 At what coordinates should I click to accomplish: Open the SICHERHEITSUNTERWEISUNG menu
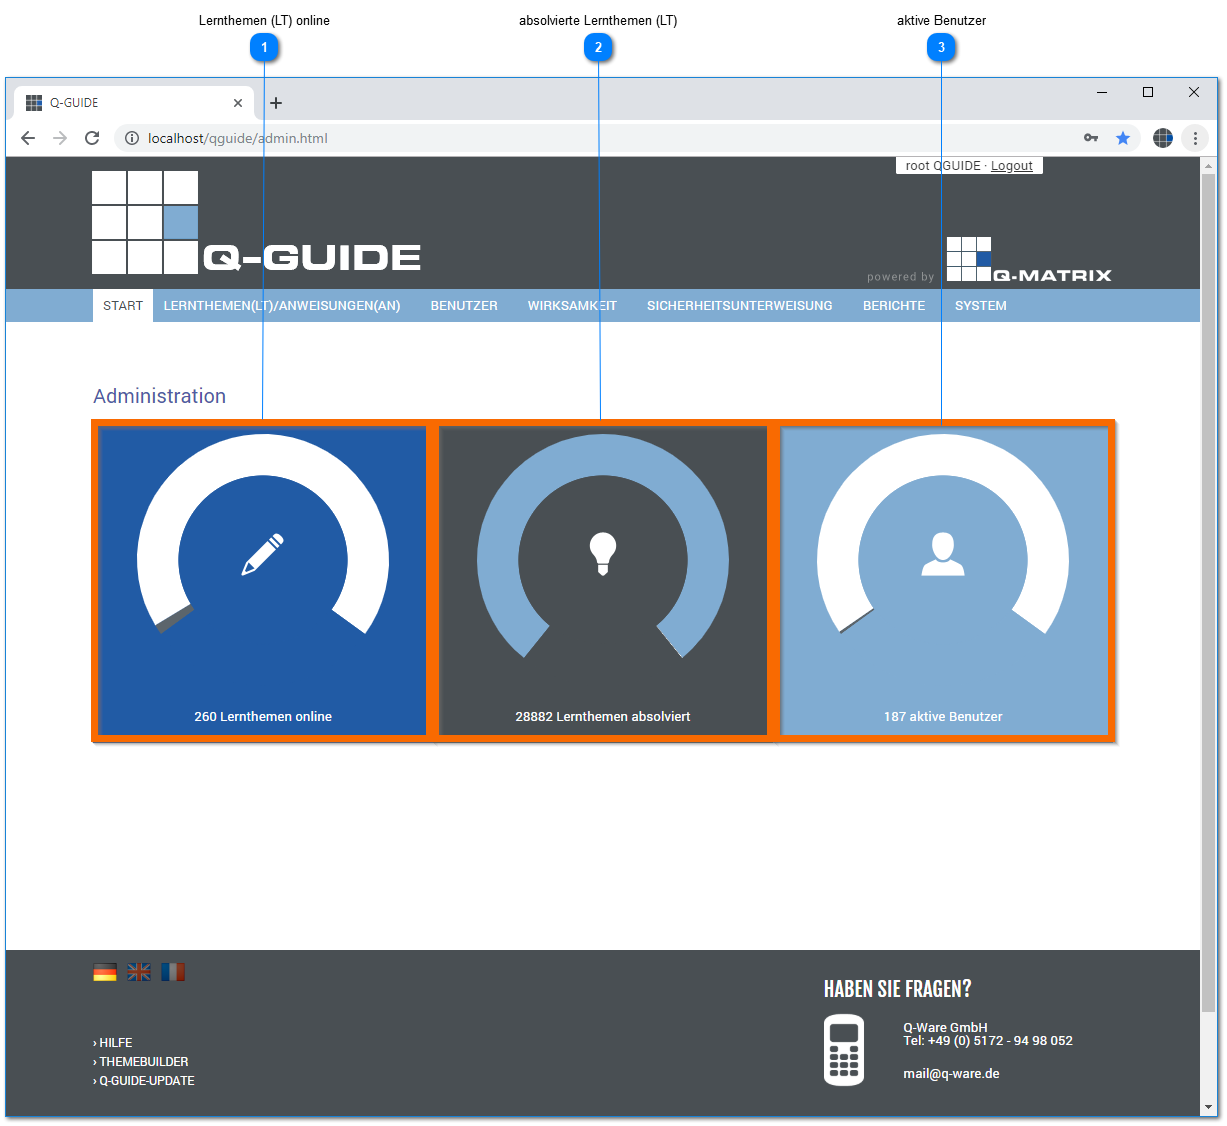click(740, 306)
